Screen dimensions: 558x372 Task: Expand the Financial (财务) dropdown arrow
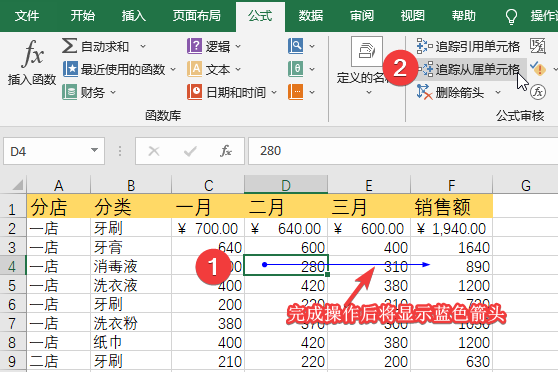113,92
